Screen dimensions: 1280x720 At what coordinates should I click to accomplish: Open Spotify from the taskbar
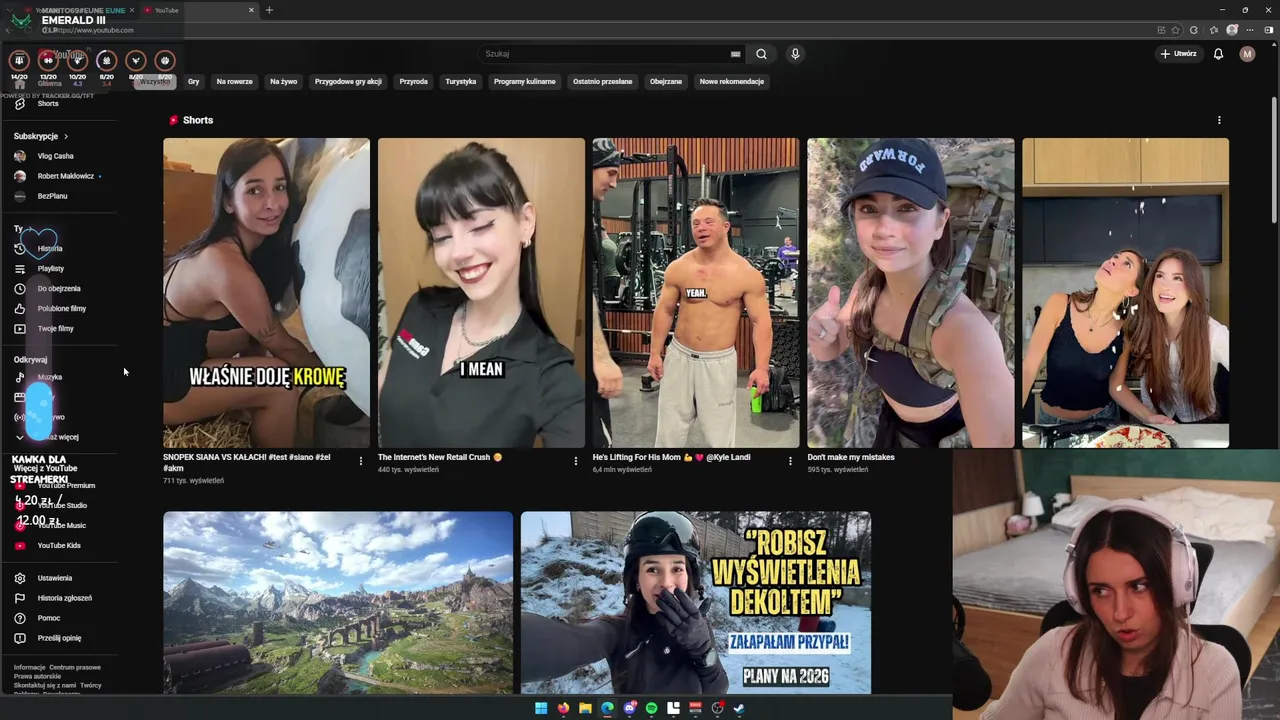(651, 708)
